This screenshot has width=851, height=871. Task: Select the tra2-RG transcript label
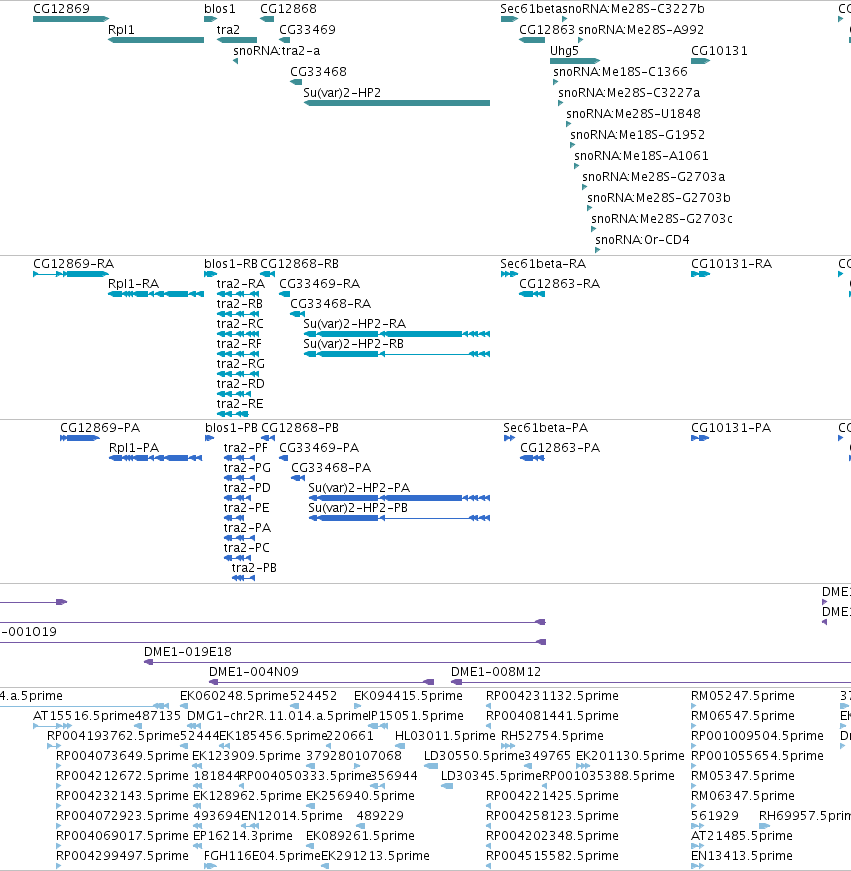click(x=241, y=364)
